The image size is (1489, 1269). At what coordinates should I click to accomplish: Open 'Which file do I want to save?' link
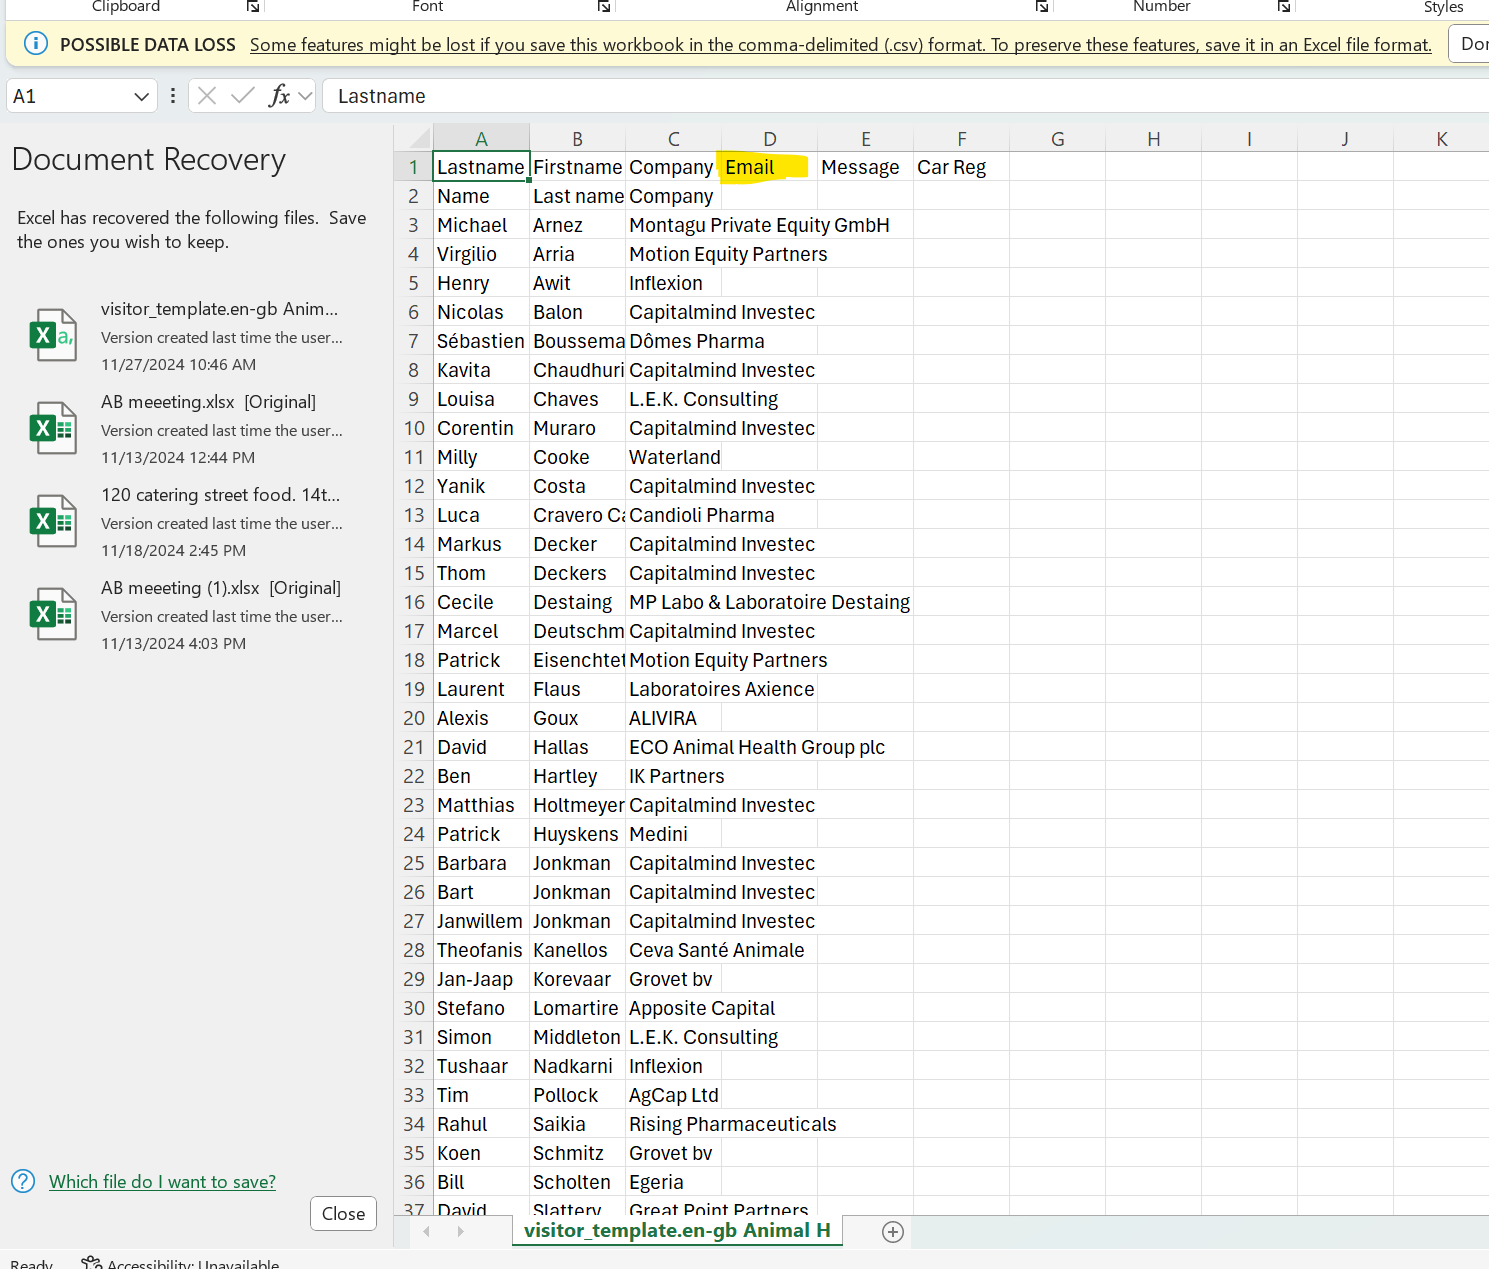tap(162, 1182)
